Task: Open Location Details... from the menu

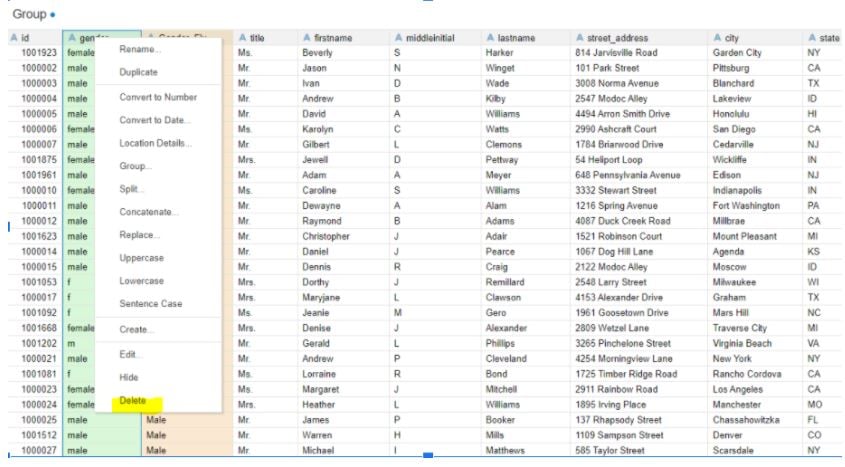Action: tap(155, 143)
